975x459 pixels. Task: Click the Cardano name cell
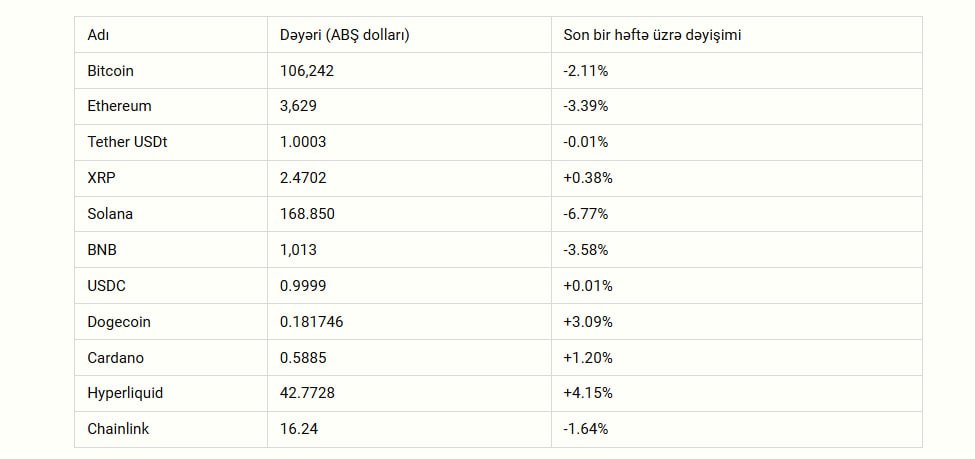[116, 358]
